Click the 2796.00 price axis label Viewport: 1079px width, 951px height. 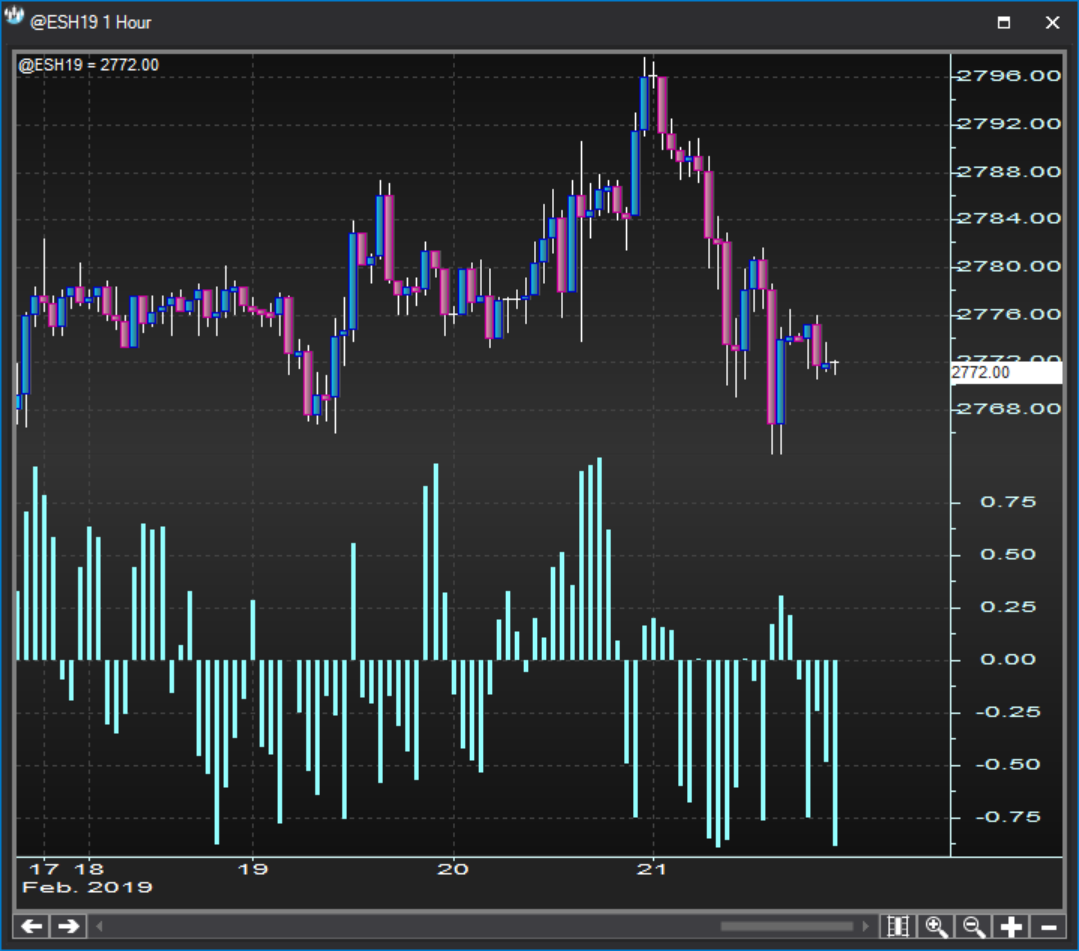coord(1009,76)
